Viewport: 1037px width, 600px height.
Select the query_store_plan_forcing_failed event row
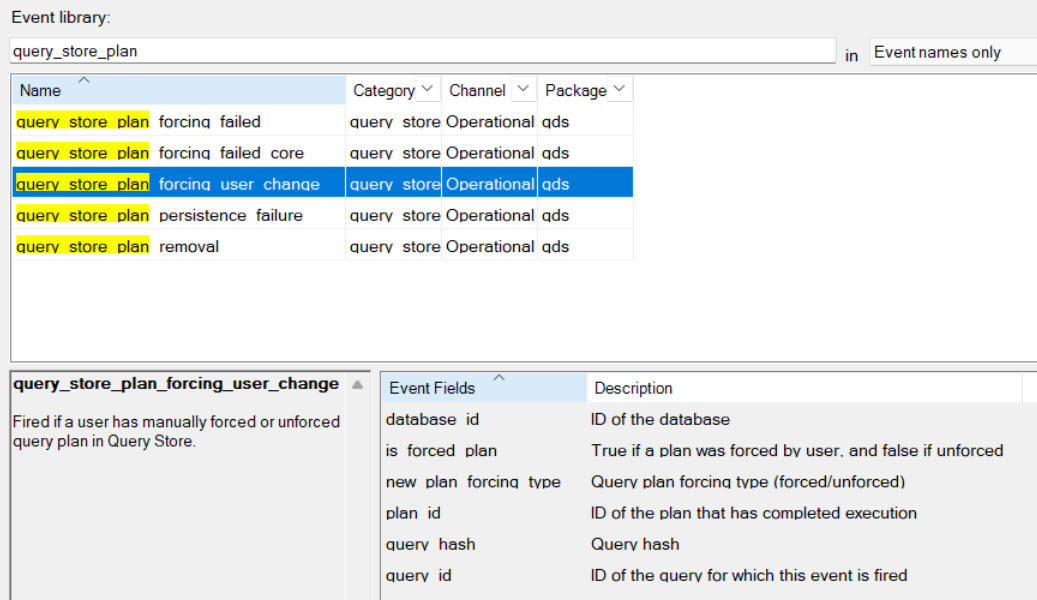click(323, 122)
